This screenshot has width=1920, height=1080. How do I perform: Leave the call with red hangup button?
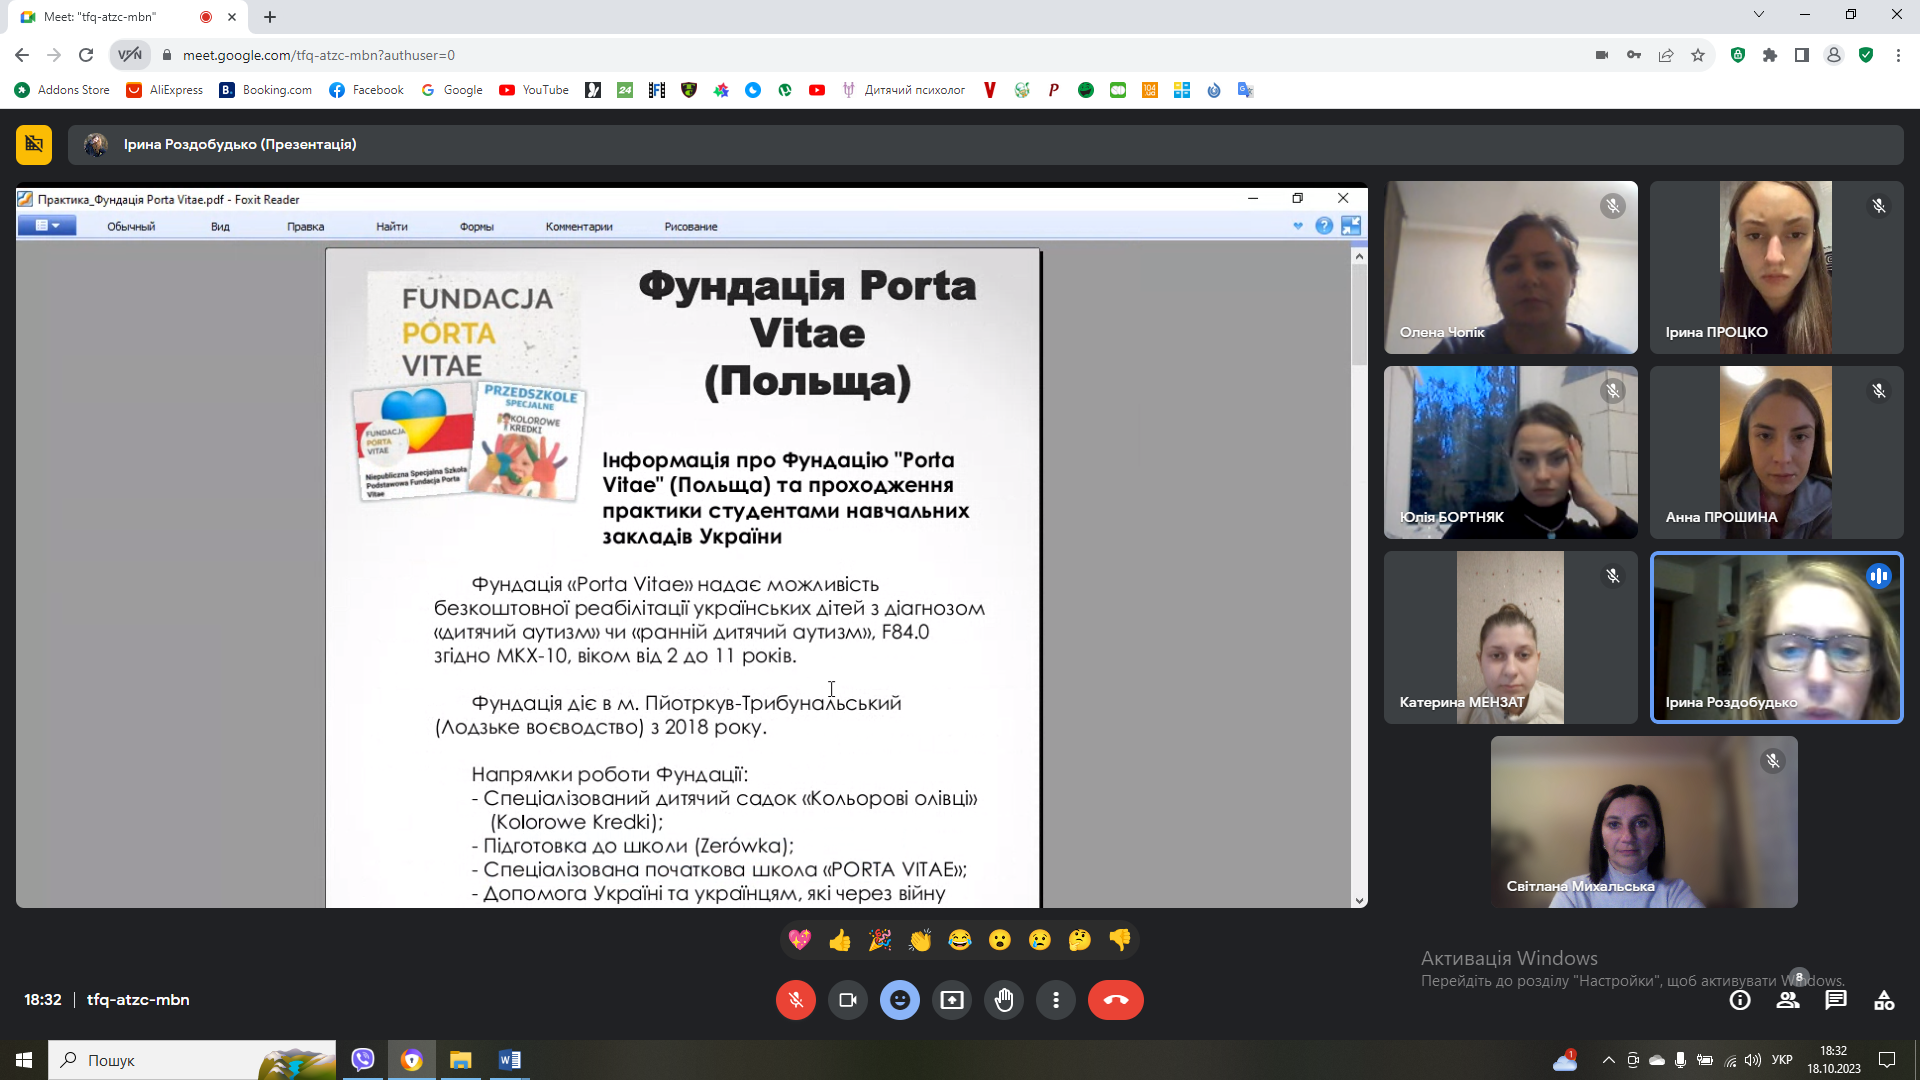(1115, 1000)
